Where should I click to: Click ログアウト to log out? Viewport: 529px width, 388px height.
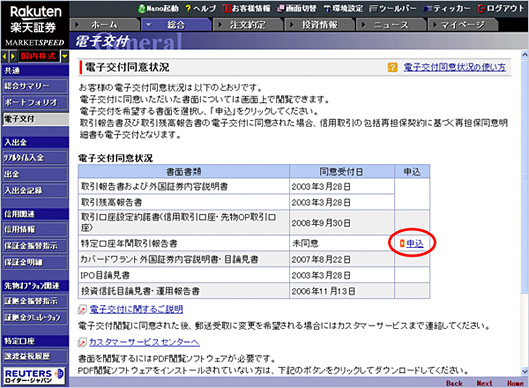(501, 8)
